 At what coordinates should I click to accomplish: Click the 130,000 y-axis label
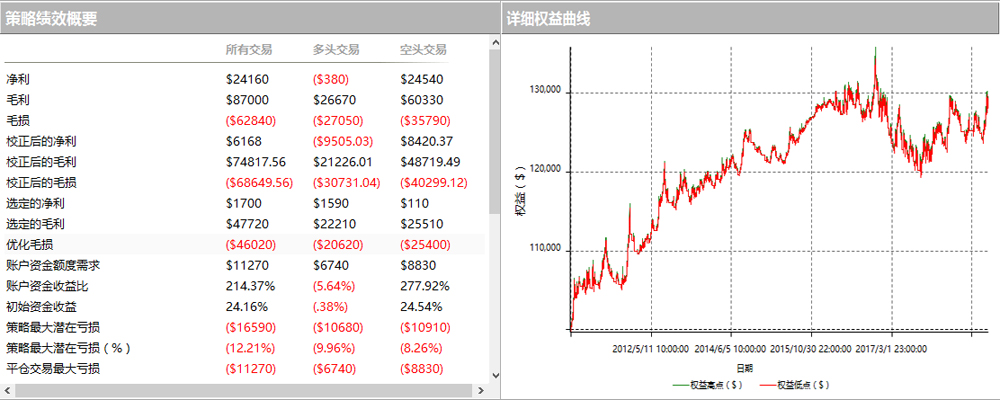[544, 90]
